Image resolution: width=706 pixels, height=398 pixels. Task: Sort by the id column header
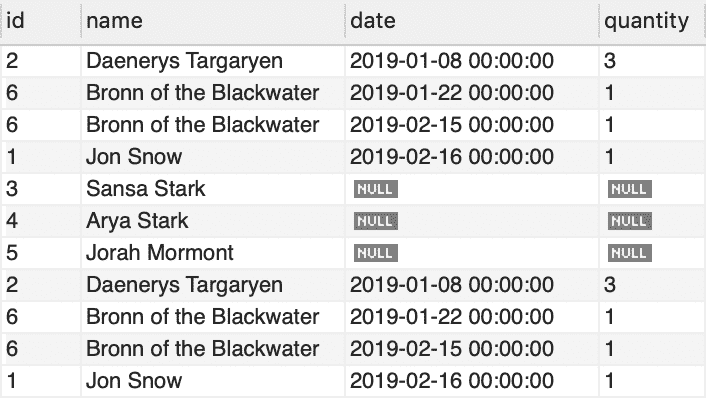tap(41, 21)
